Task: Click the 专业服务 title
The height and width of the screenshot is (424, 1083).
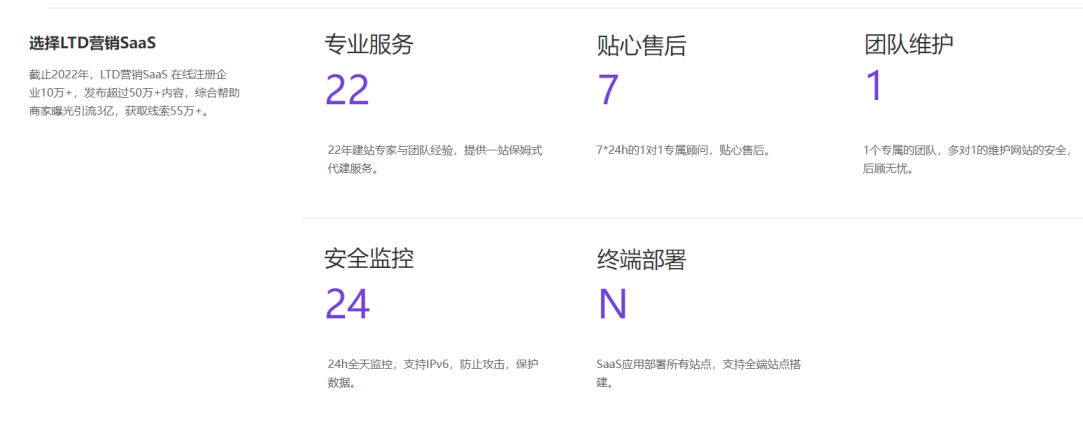Action: 368,44
